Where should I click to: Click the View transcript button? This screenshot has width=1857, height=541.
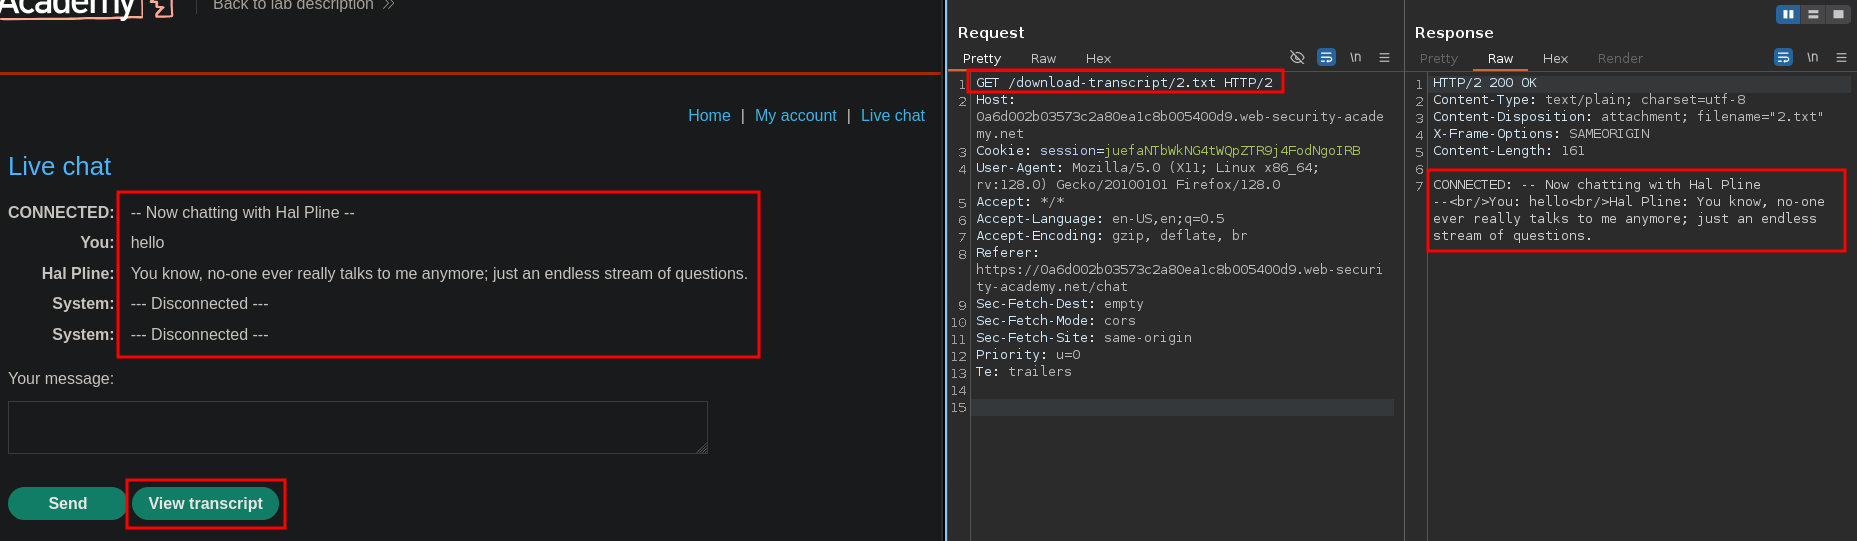(205, 504)
